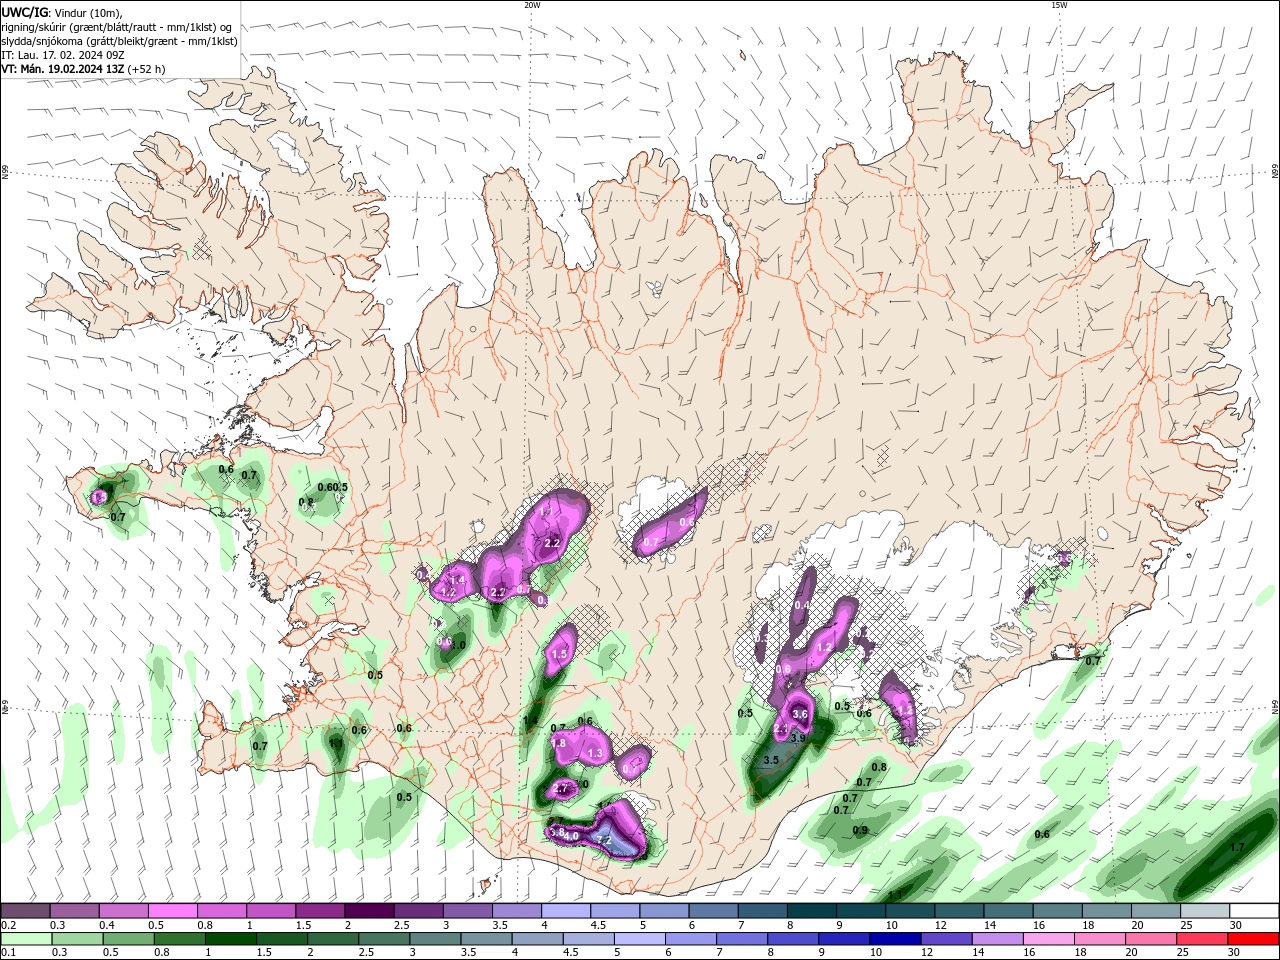Screen dimensions: 1280x960
Task: Click the white 30 mm snow legend swatch
Action: point(1254,911)
